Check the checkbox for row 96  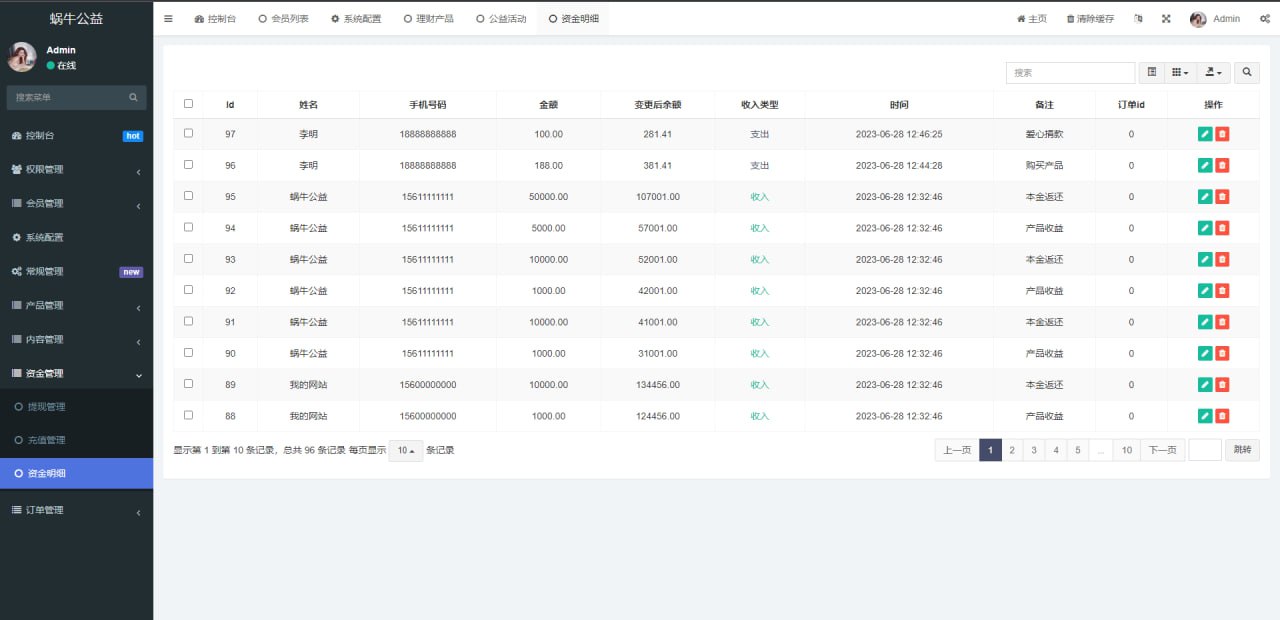(x=188, y=165)
